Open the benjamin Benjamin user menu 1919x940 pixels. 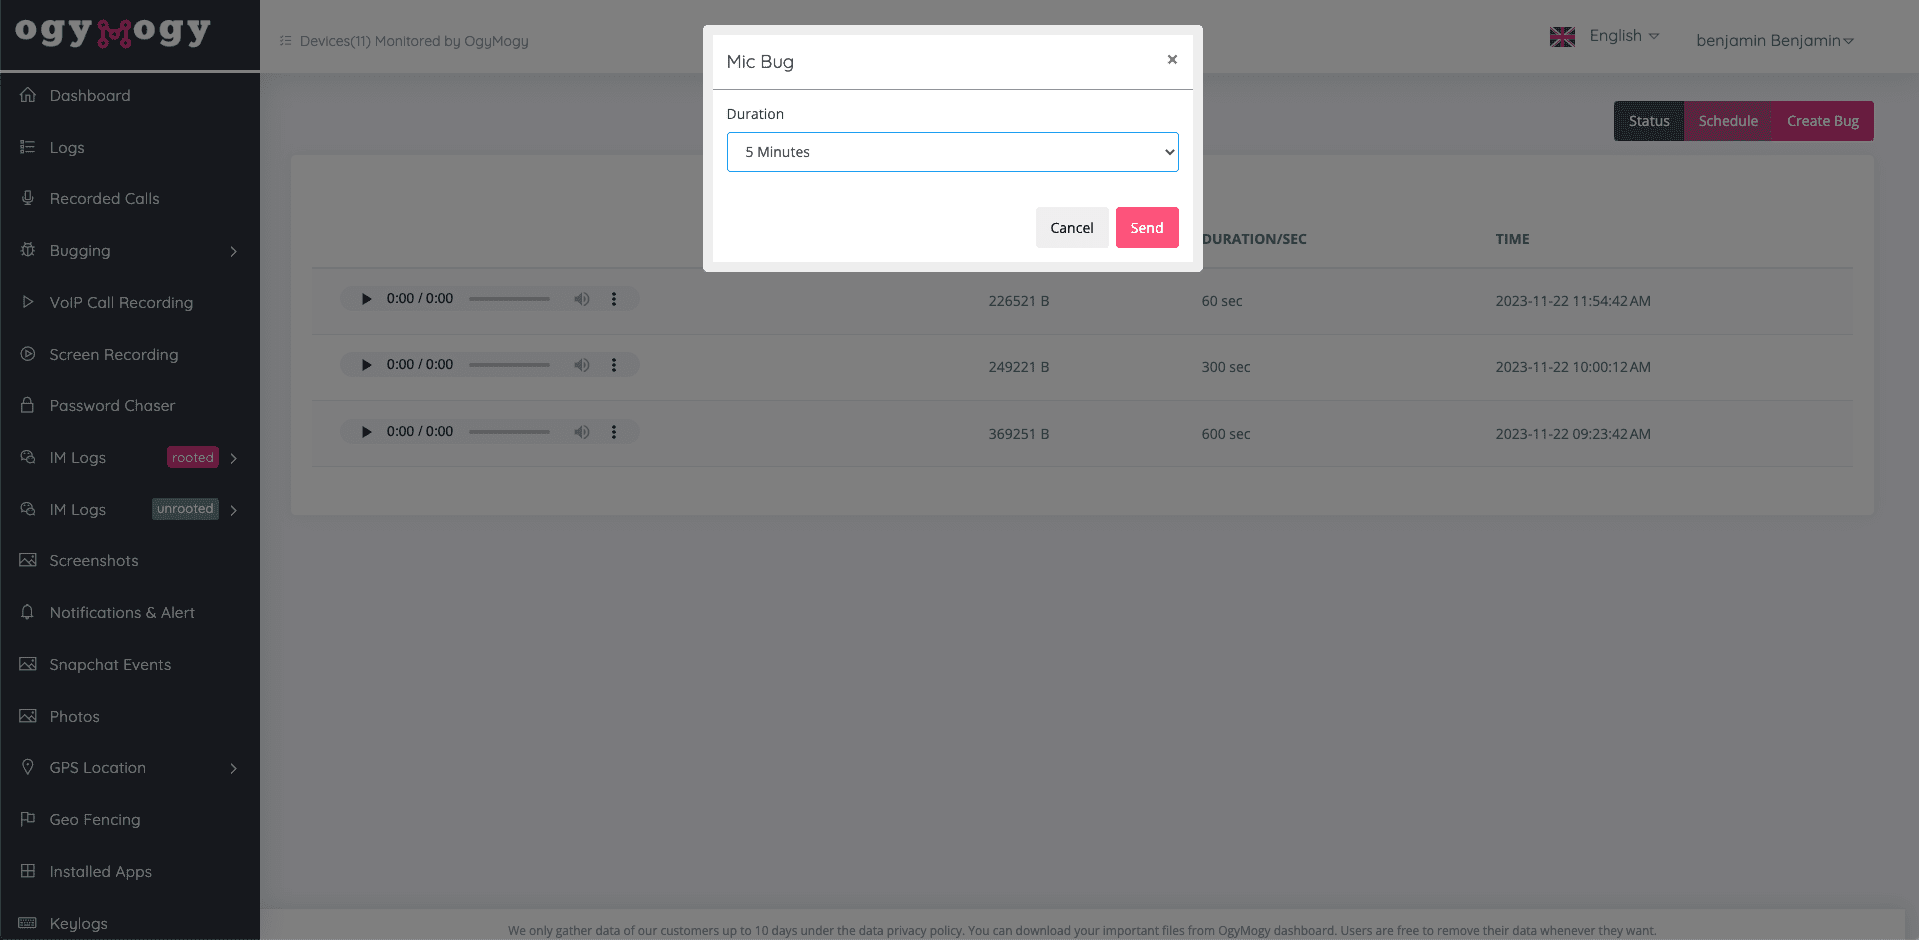pyautogui.click(x=1775, y=40)
